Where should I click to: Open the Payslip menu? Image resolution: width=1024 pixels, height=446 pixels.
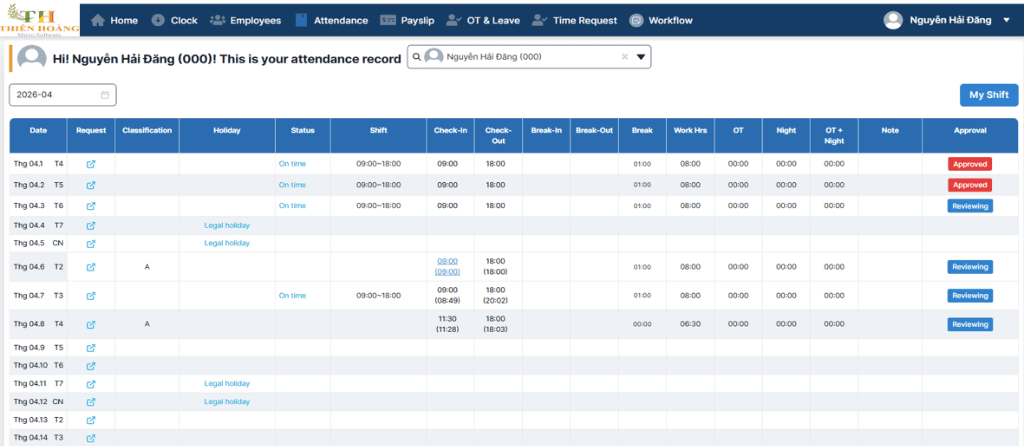pos(405,20)
